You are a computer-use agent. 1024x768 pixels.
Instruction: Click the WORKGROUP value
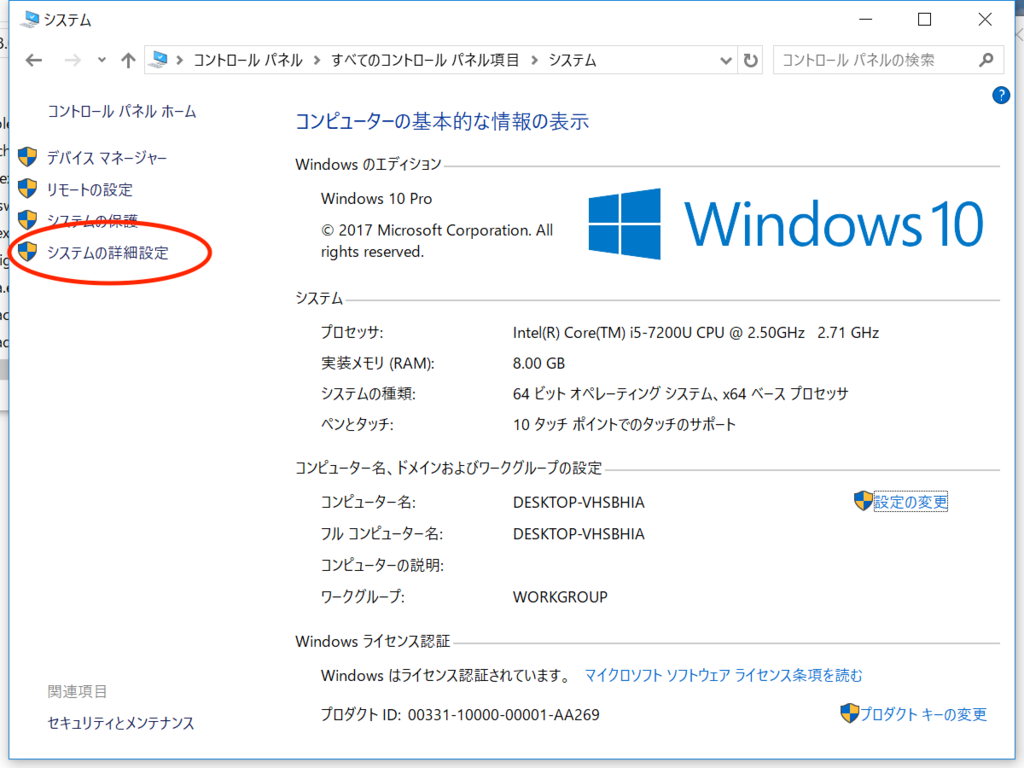point(560,597)
